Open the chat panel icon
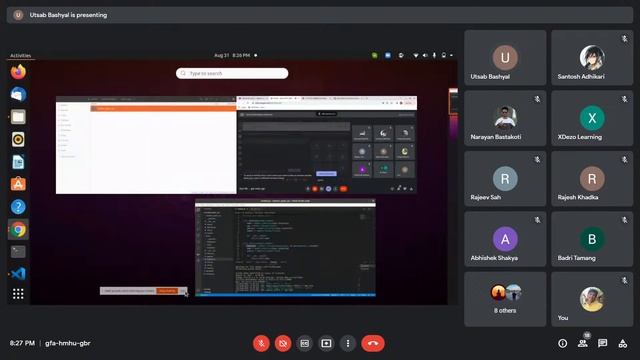 [602, 343]
